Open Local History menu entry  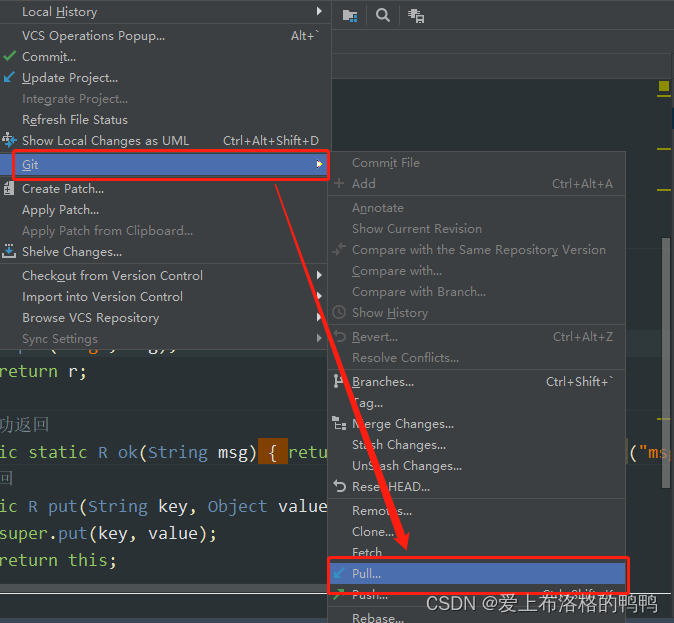pyautogui.click(x=165, y=12)
